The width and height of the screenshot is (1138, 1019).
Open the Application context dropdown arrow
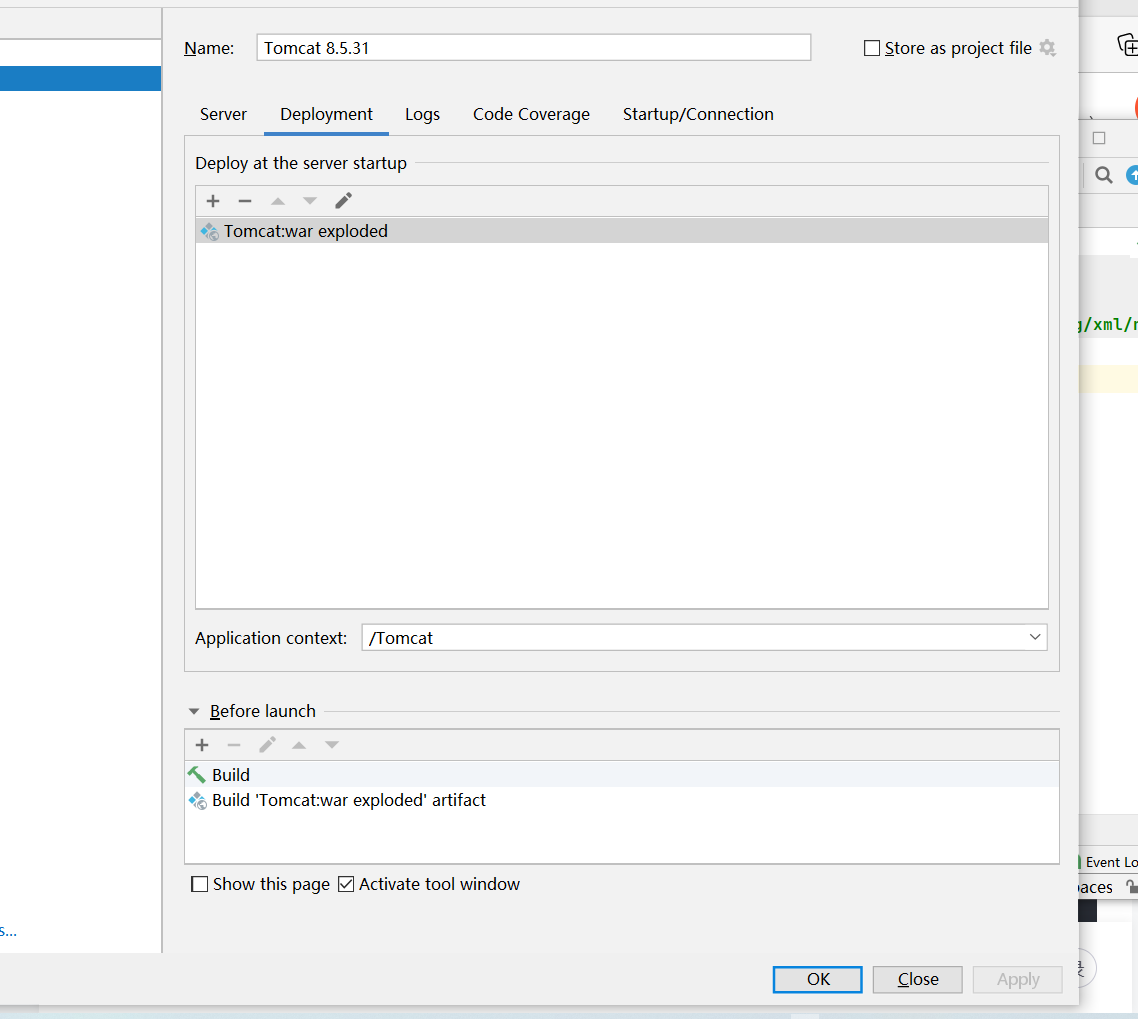[x=1035, y=637]
